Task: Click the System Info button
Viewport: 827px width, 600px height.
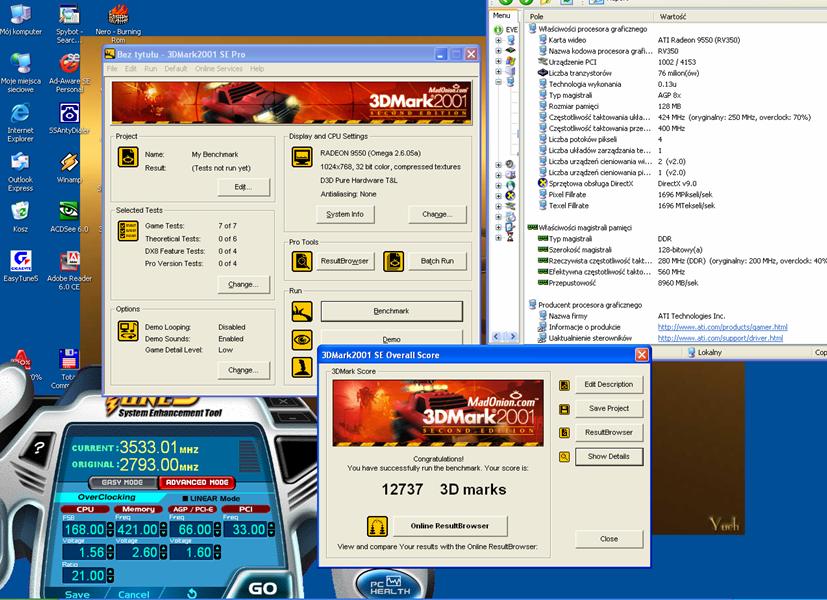Action: tap(345, 214)
